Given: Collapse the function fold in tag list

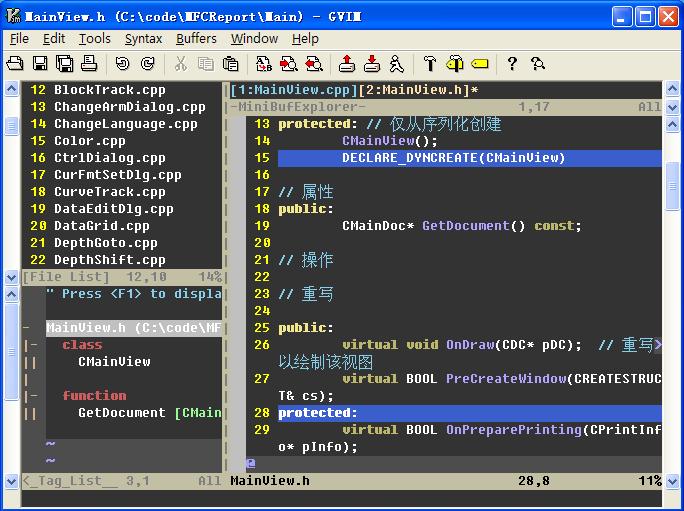Looking at the screenshot, I should click(31, 396).
